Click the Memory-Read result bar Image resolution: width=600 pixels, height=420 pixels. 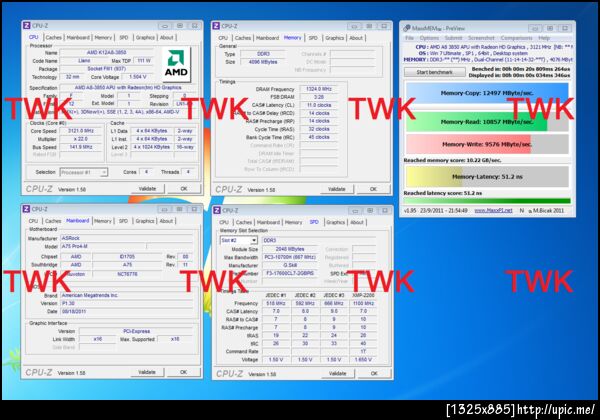pyautogui.click(x=487, y=122)
